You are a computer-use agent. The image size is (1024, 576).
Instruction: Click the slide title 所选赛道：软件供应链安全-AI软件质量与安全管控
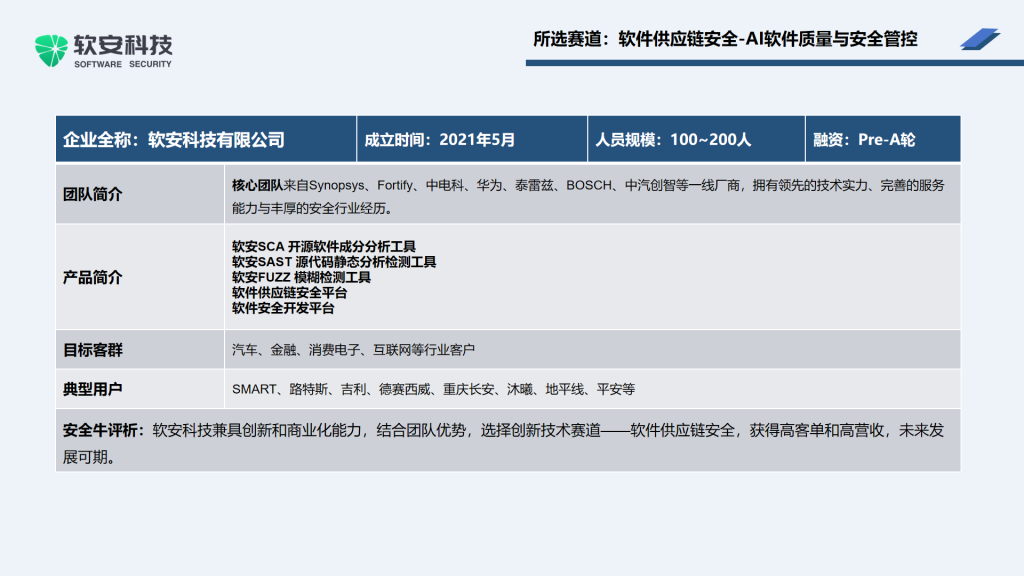click(725, 39)
